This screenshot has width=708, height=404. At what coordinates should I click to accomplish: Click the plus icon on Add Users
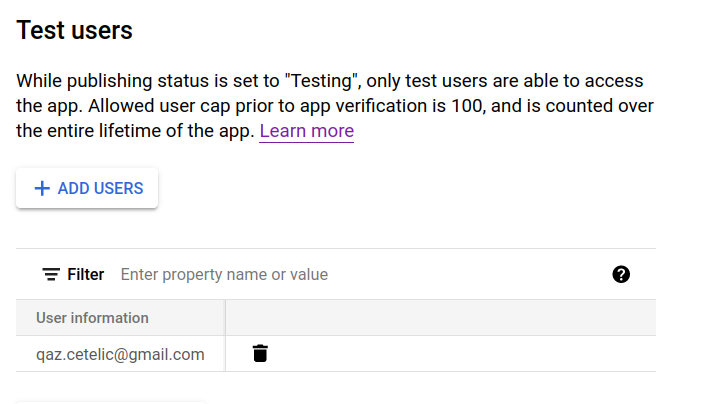42,188
